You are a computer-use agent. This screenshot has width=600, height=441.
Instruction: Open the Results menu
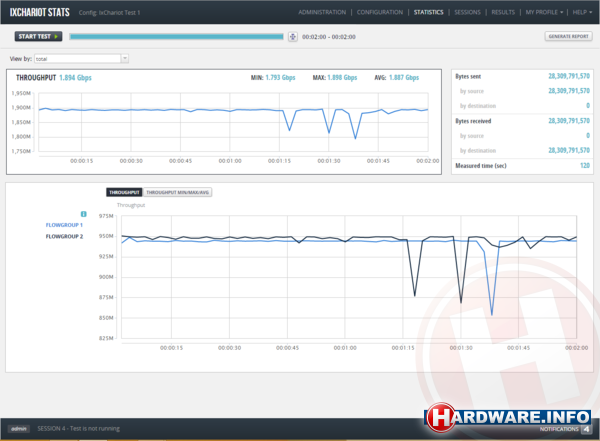coord(503,12)
